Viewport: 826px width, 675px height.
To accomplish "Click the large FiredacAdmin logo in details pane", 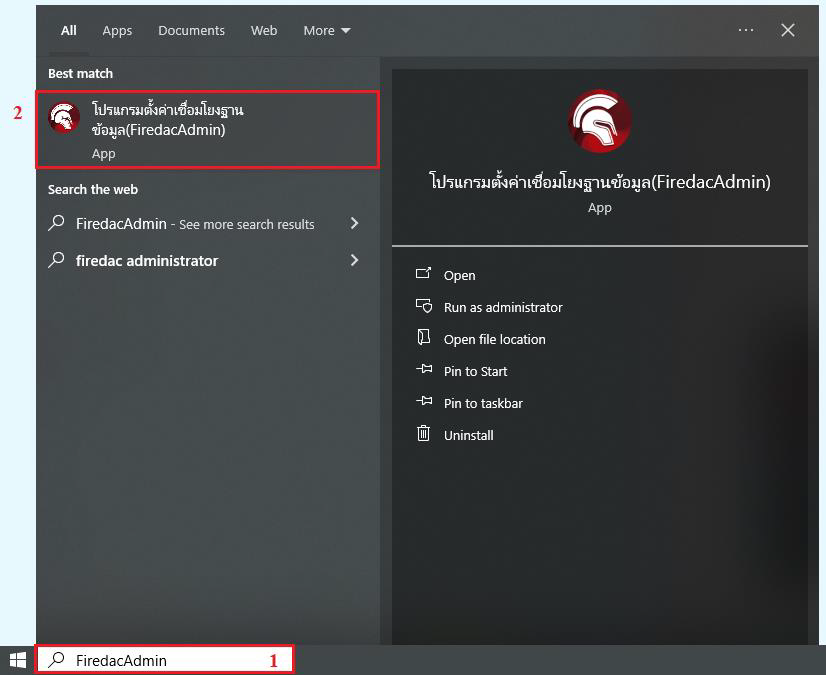I will [599, 121].
